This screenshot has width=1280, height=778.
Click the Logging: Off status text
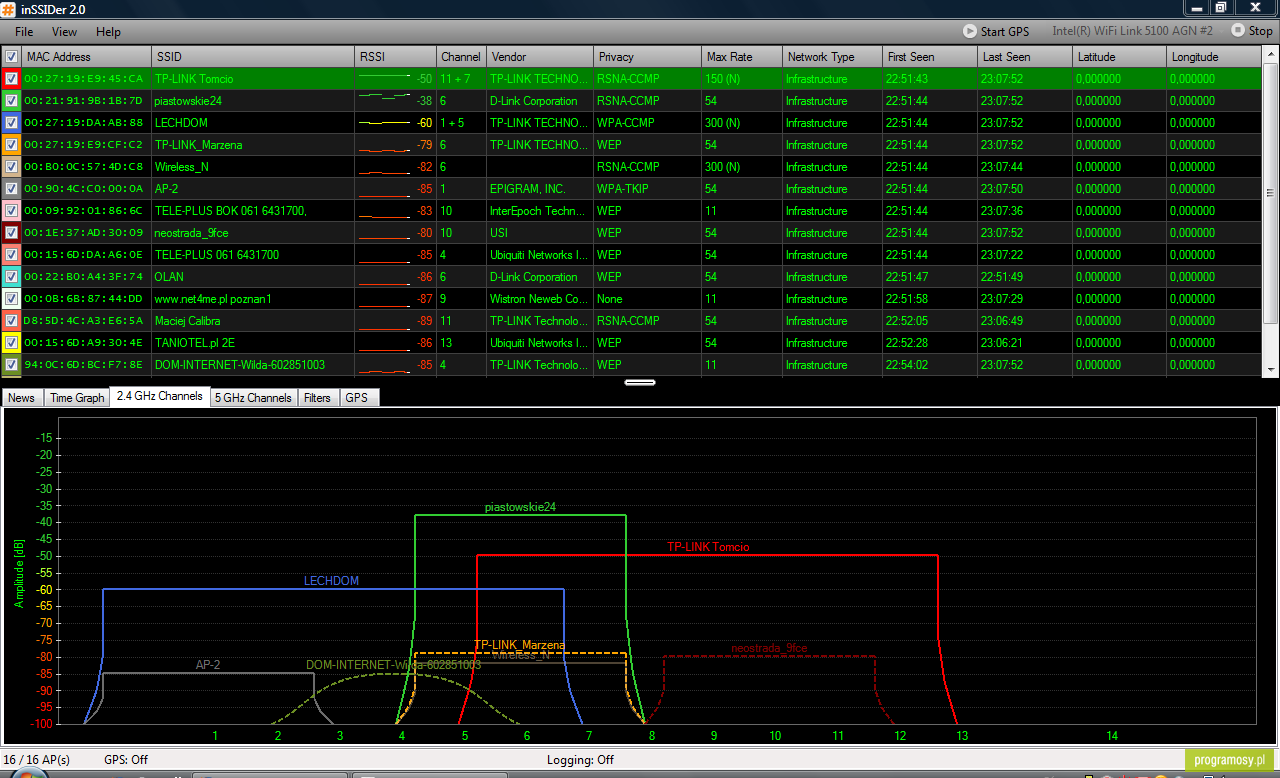(580, 760)
